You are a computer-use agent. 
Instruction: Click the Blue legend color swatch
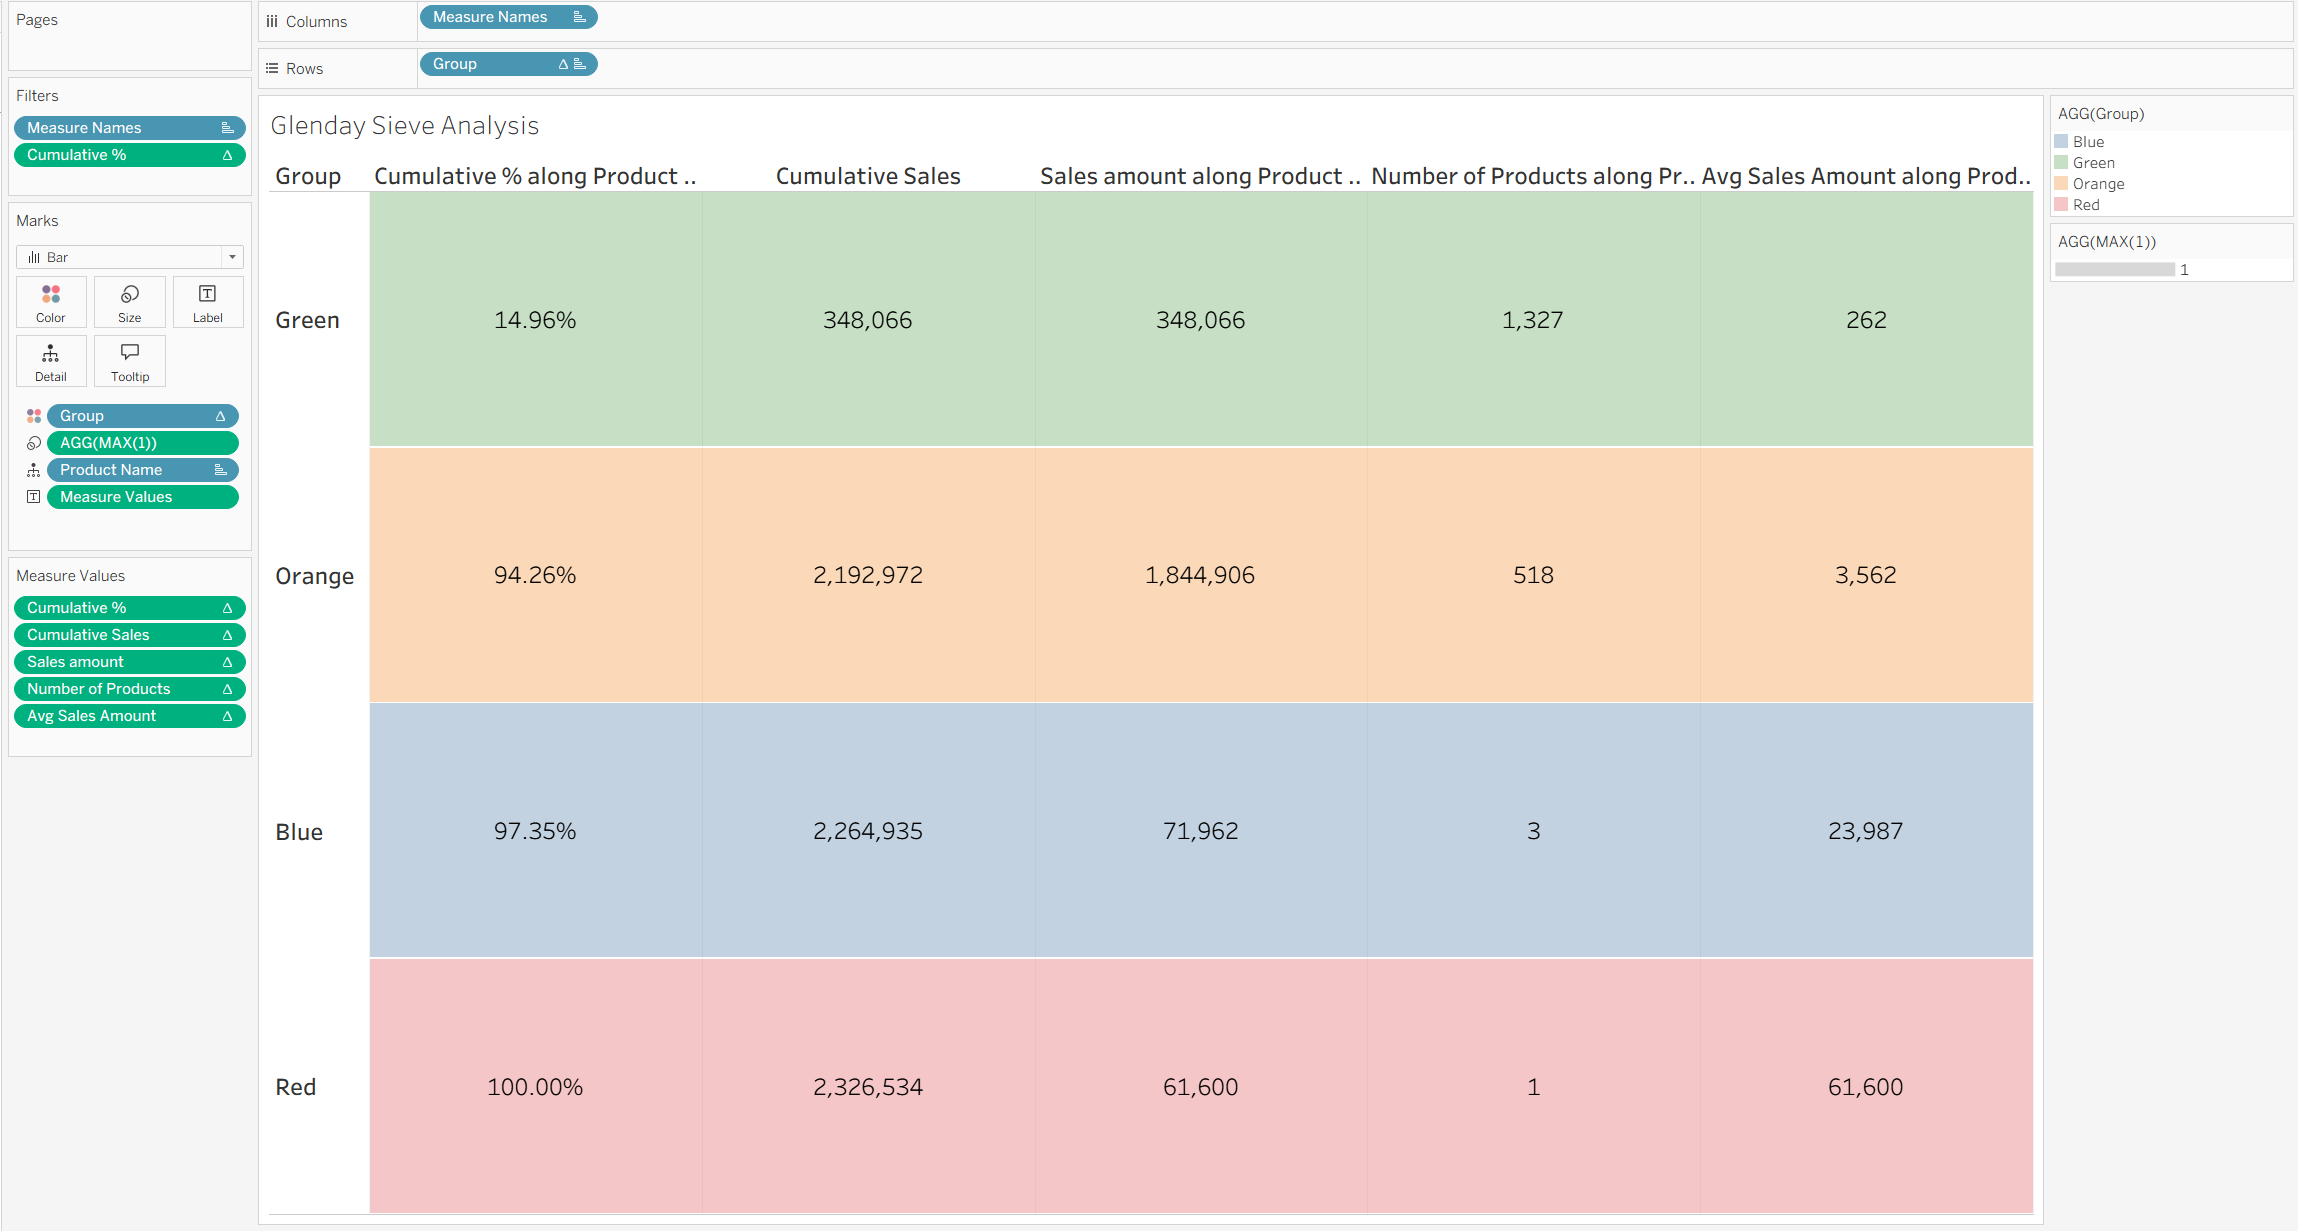tap(2061, 142)
